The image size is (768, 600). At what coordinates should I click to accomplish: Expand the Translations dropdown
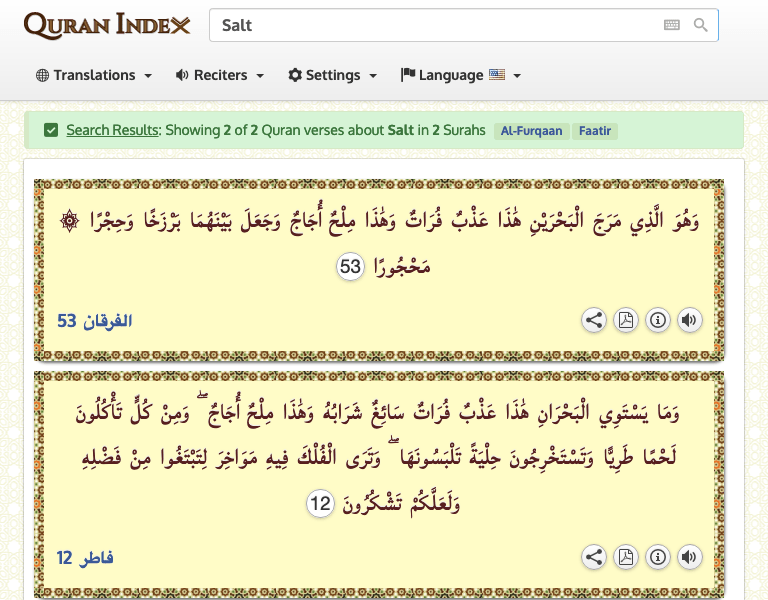(x=93, y=75)
